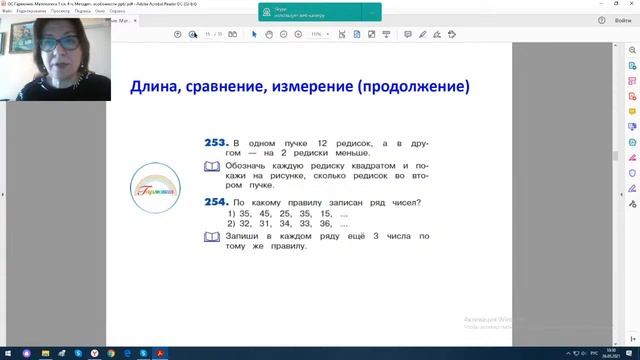Click the current page number field

208,34
